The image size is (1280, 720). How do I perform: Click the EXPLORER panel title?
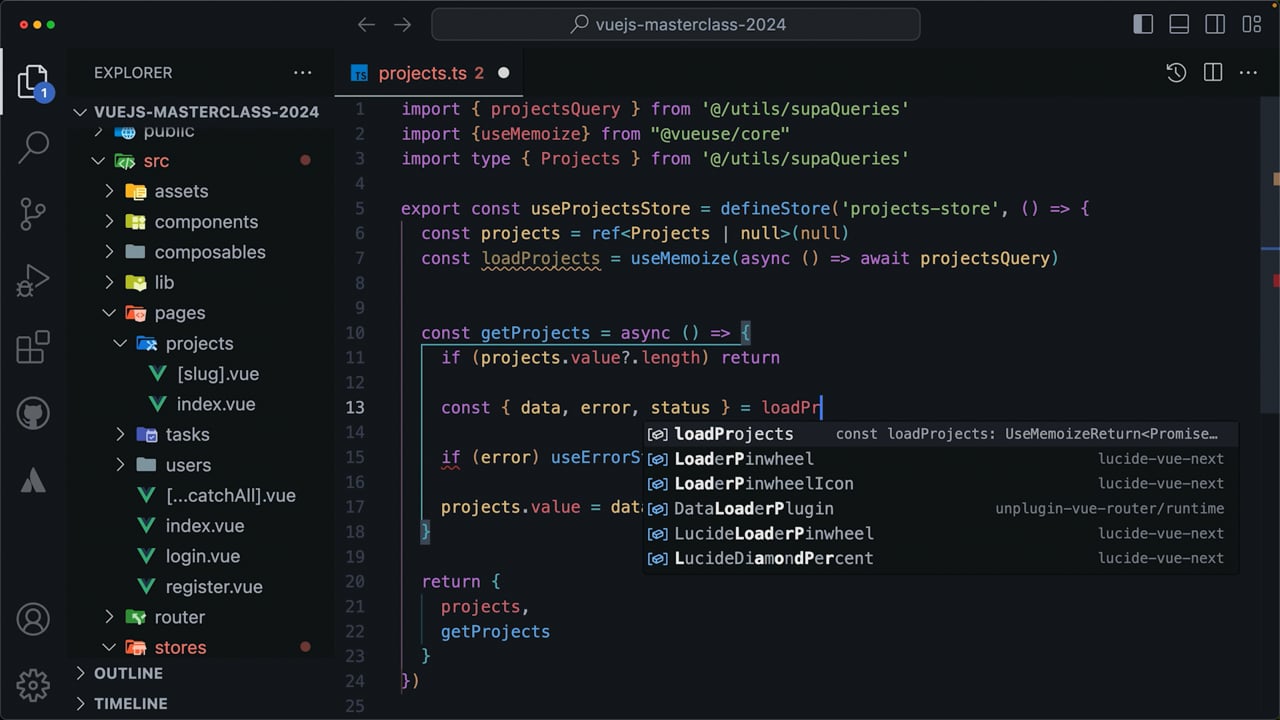pyautogui.click(x=133, y=72)
